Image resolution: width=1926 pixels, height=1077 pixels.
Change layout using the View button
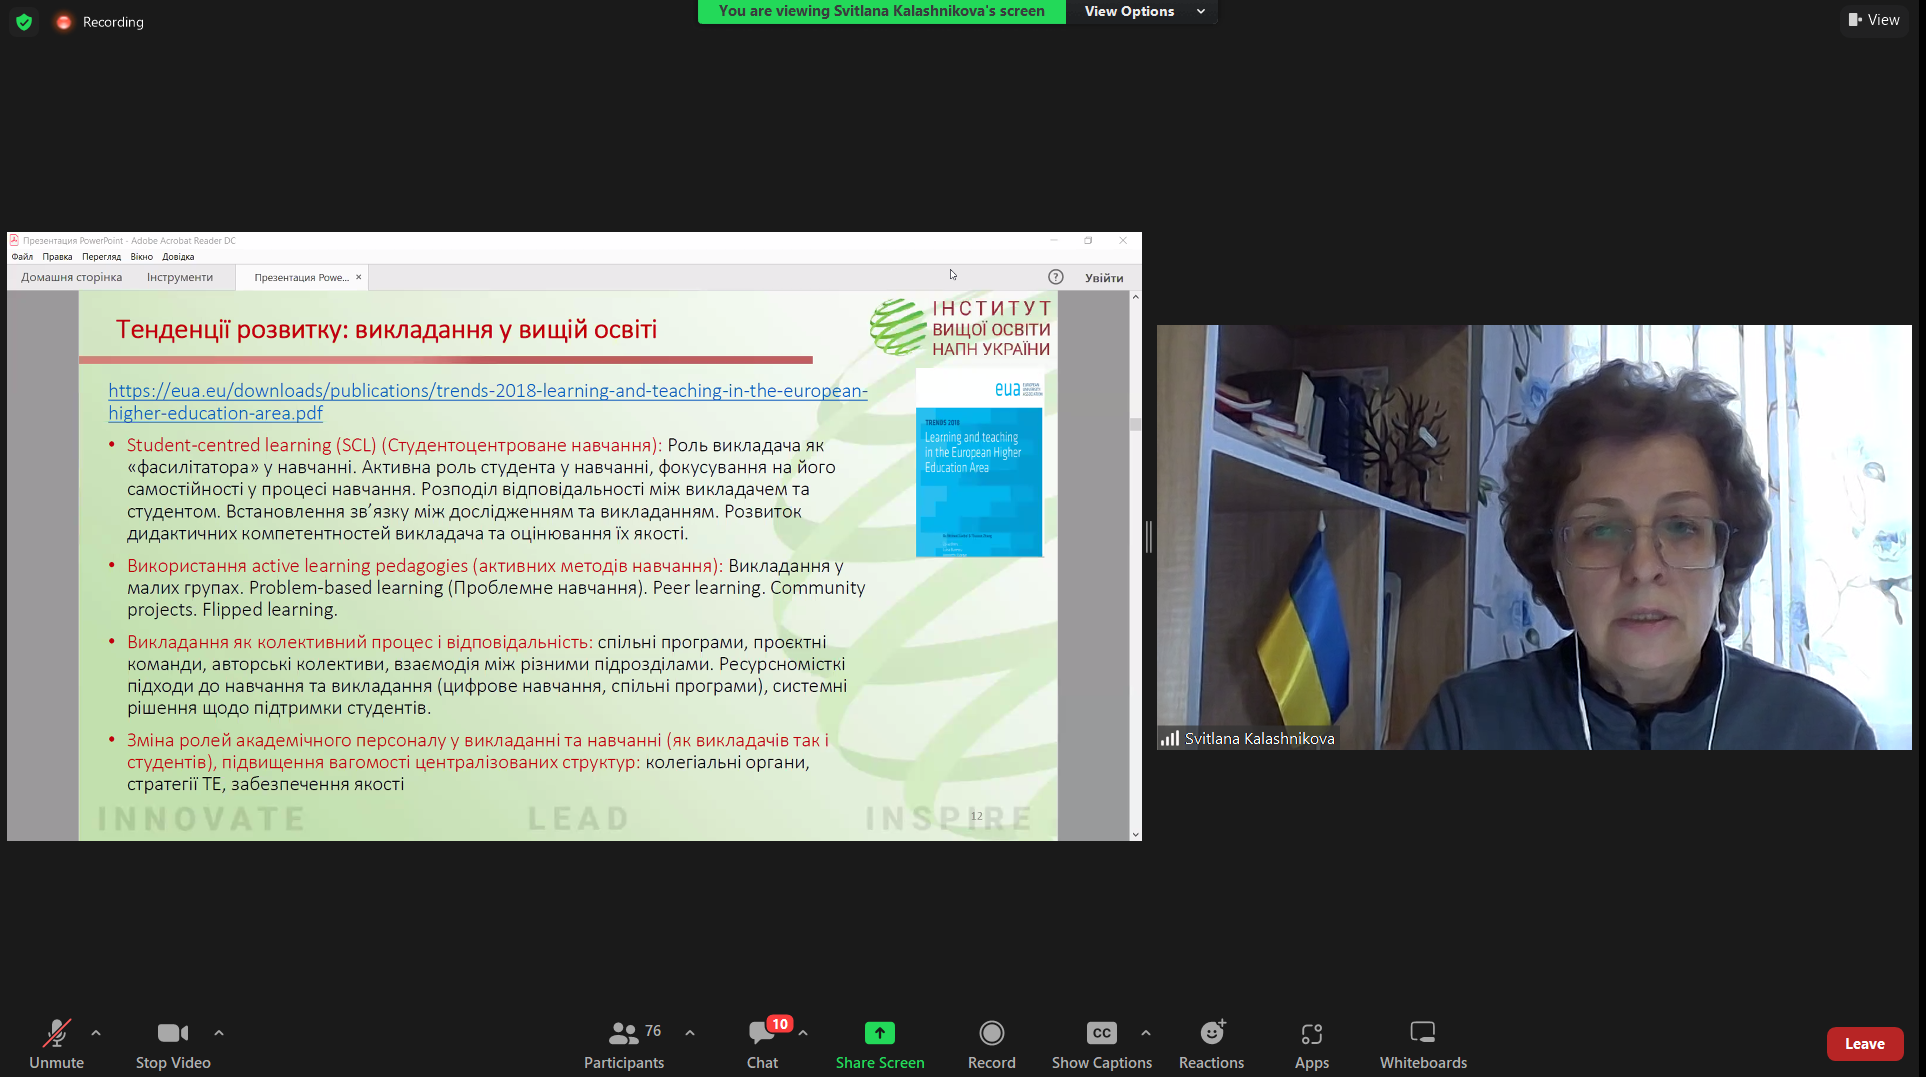point(1873,20)
